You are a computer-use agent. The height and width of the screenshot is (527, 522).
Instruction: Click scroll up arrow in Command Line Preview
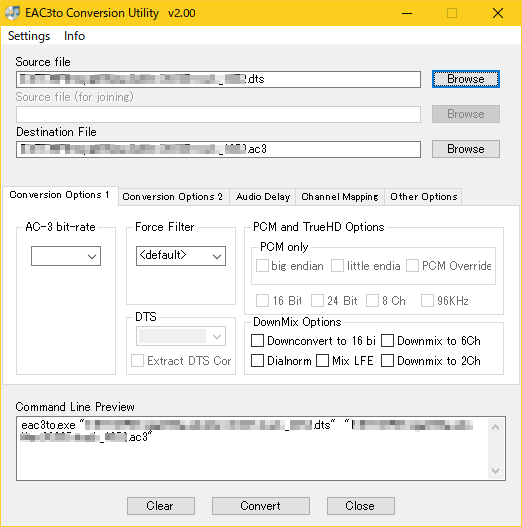[495, 427]
